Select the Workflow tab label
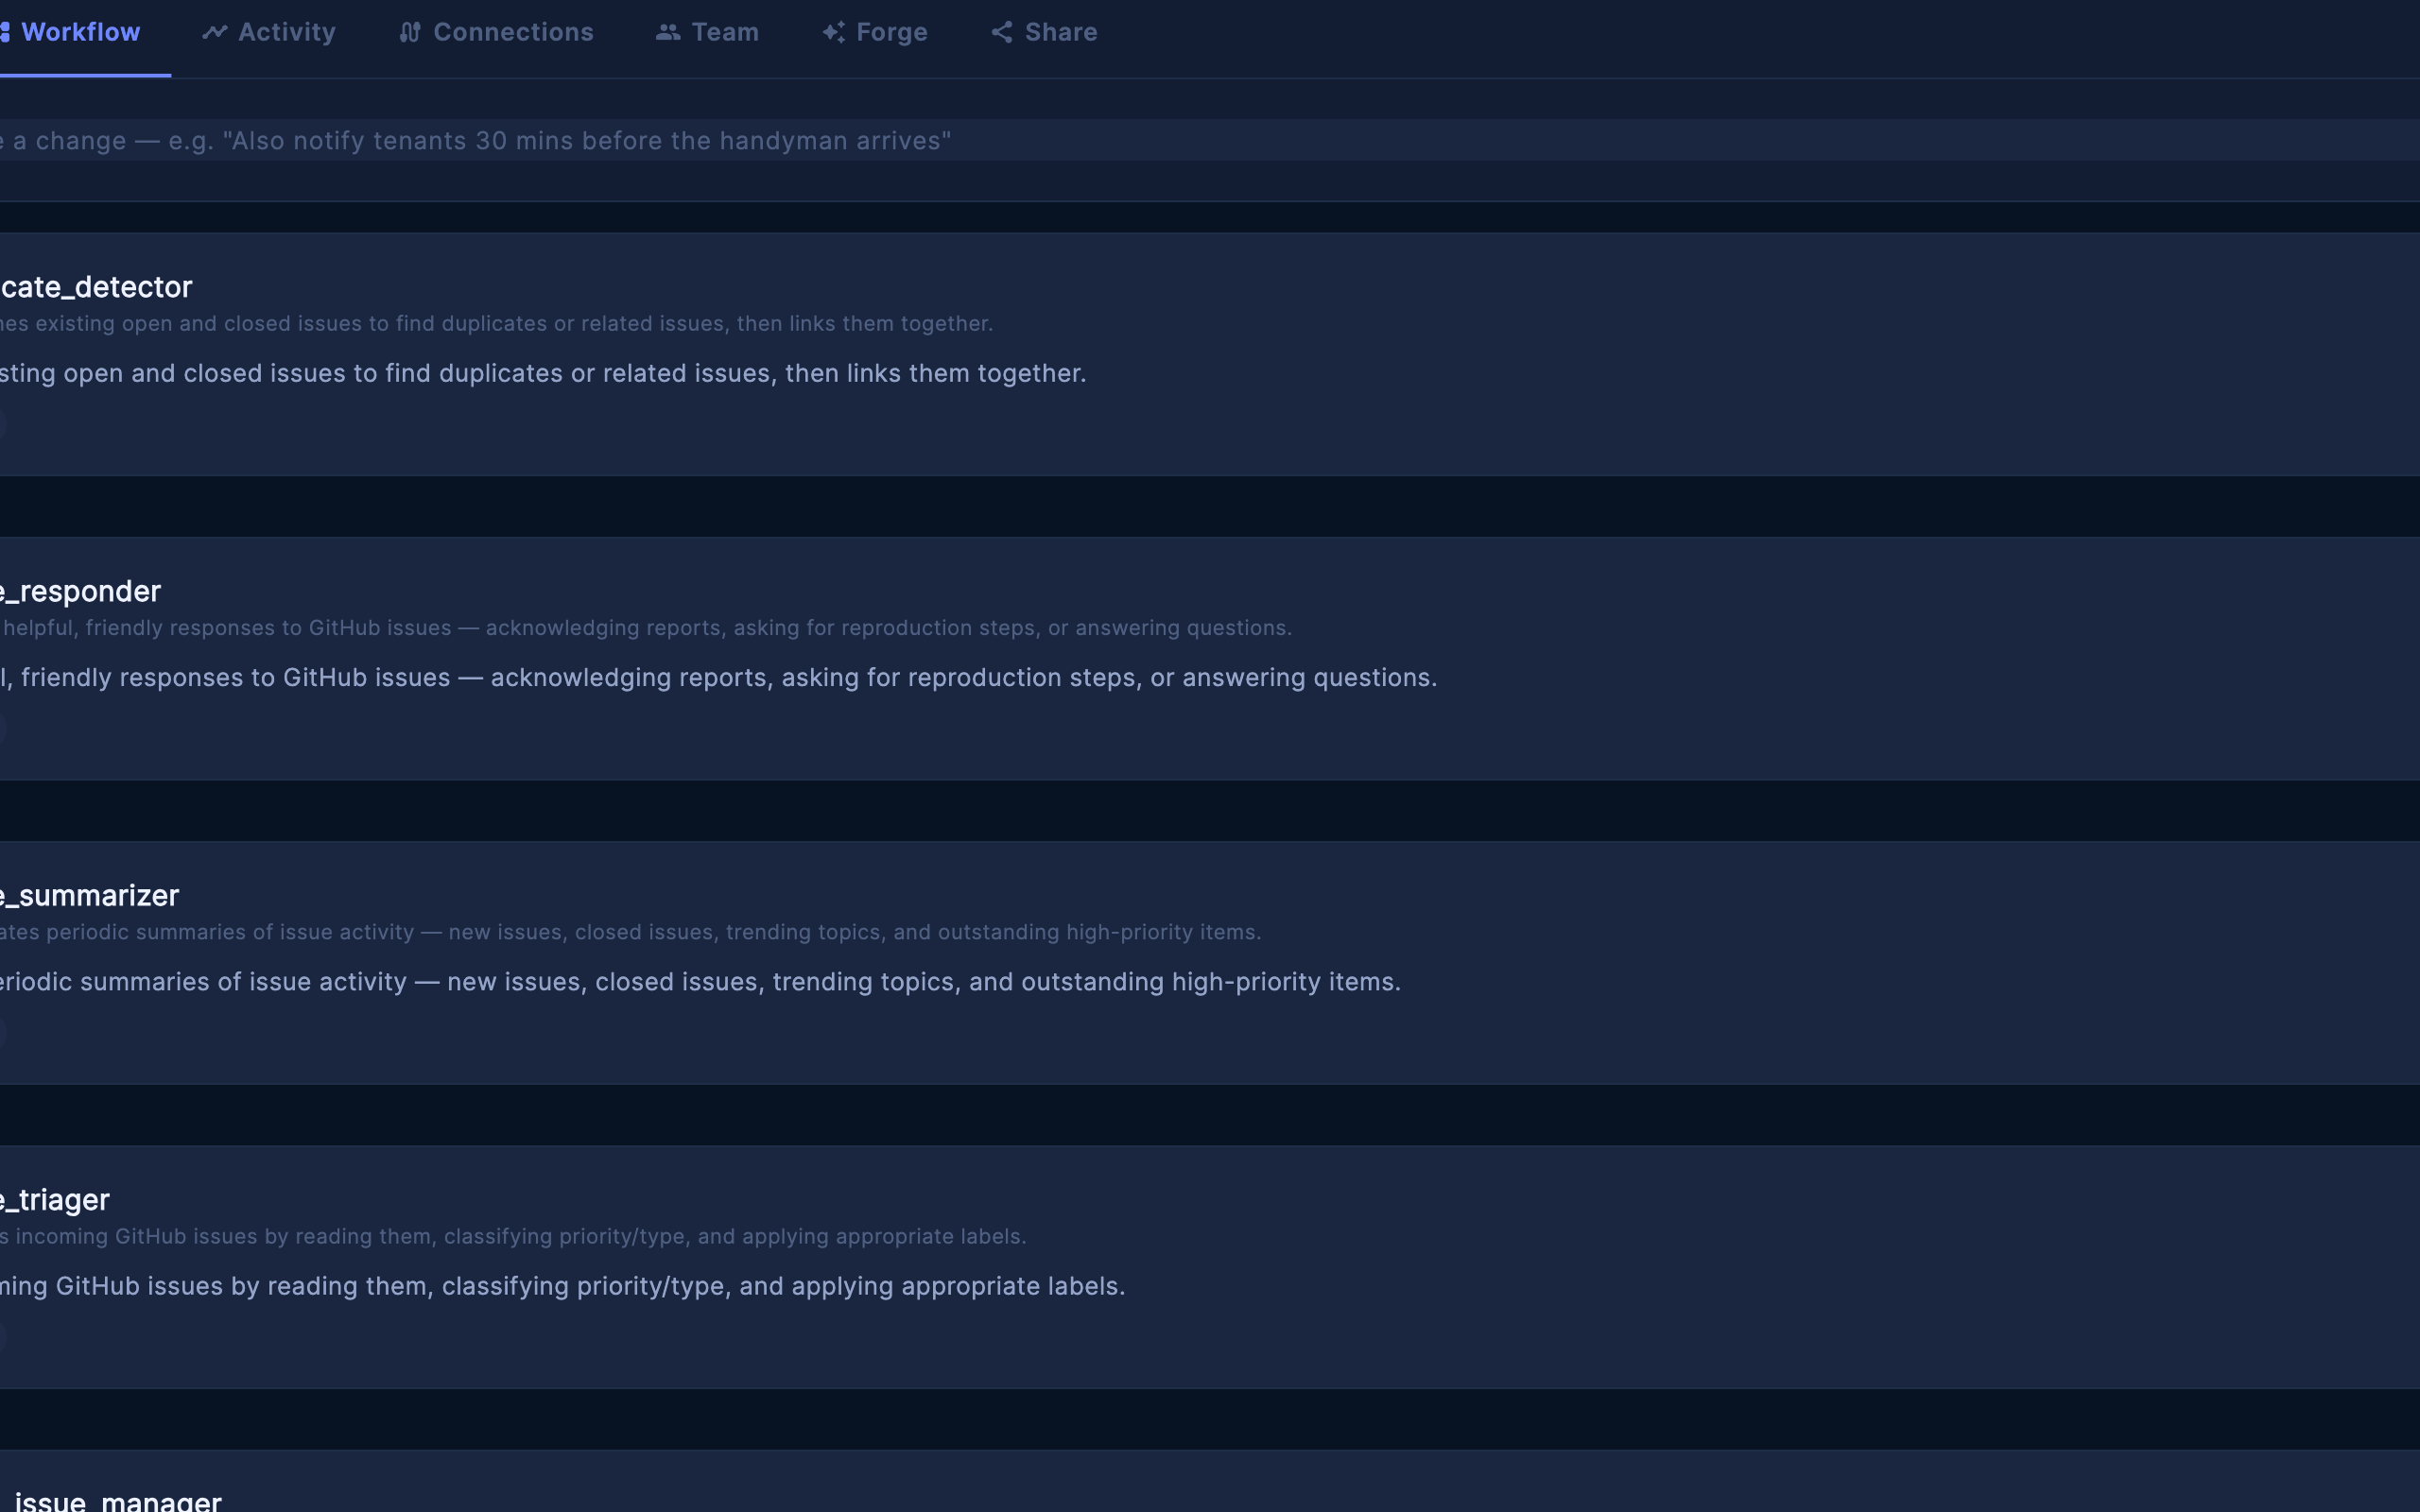This screenshot has height=1512, width=2420. click(x=80, y=32)
